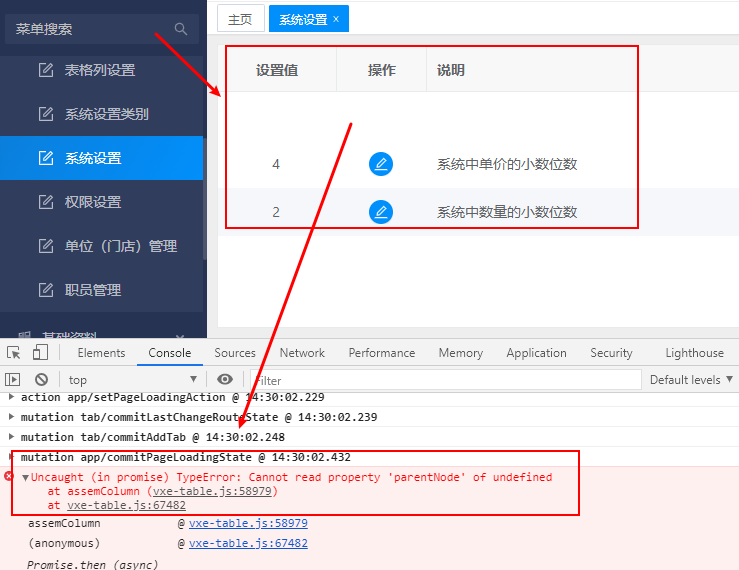Open the Performance panel
The width and height of the screenshot is (739, 570).
click(382, 353)
